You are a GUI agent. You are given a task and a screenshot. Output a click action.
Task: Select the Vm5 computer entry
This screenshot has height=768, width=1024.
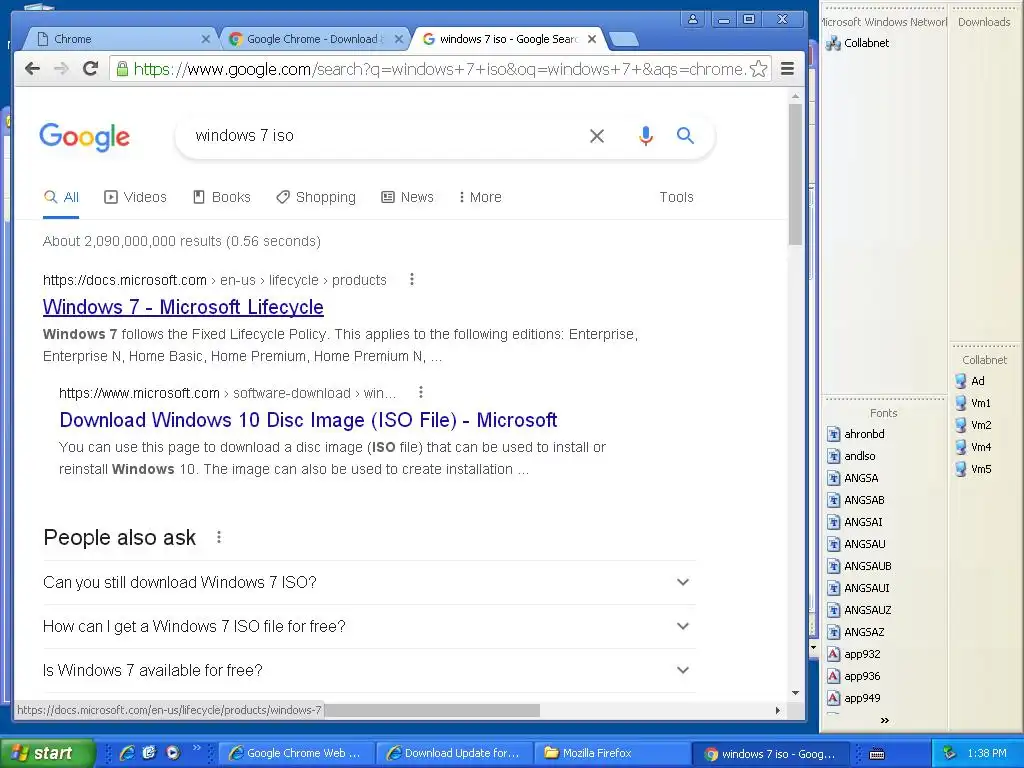[x=973, y=469]
